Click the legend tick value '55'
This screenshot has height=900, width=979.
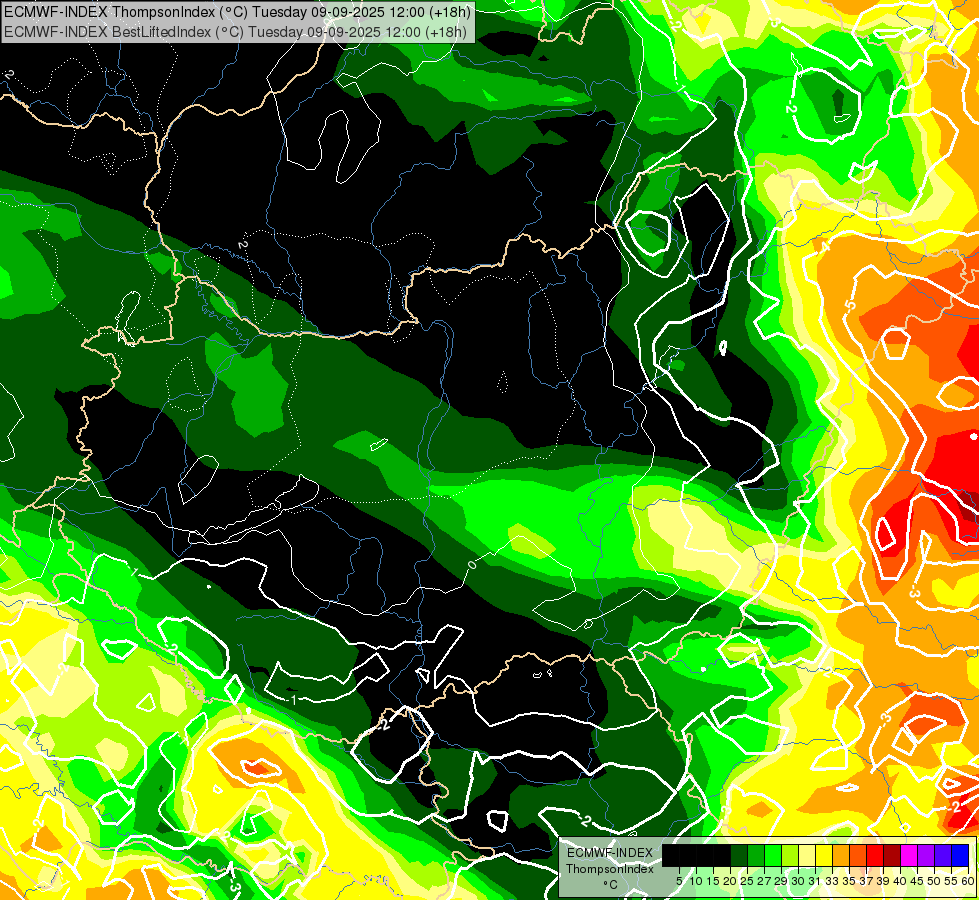(x=952, y=881)
